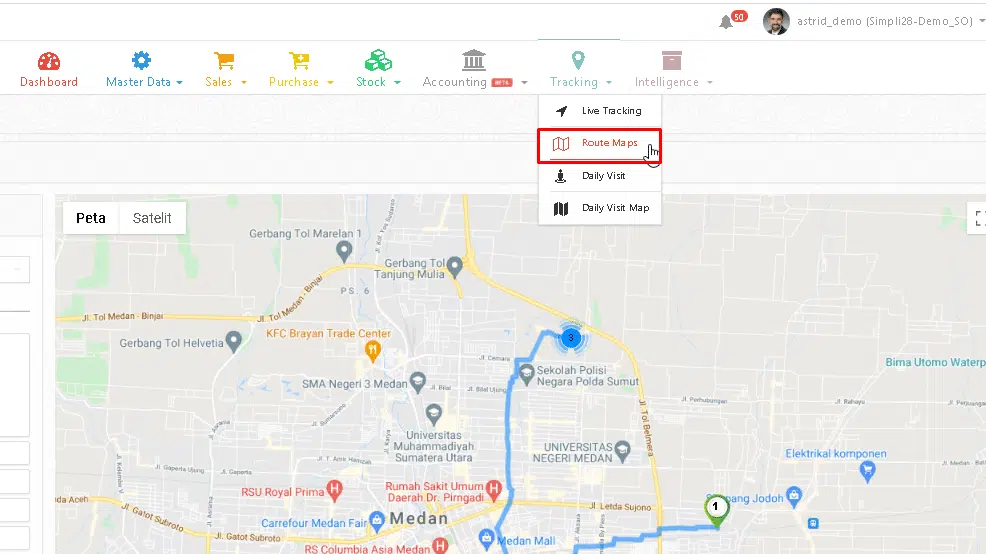Click Gerbang Tol Helvetia map pin
986x554 pixels.
click(x=234, y=341)
